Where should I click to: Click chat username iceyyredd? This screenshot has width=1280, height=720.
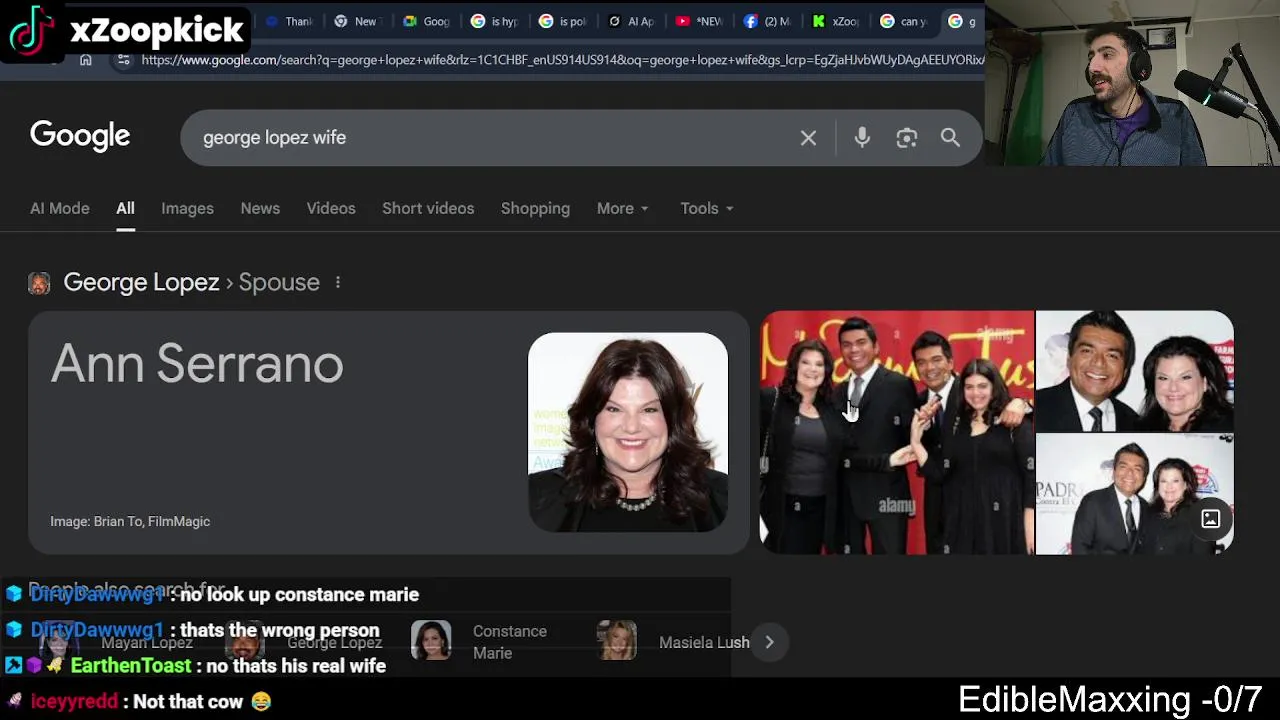[x=74, y=701]
